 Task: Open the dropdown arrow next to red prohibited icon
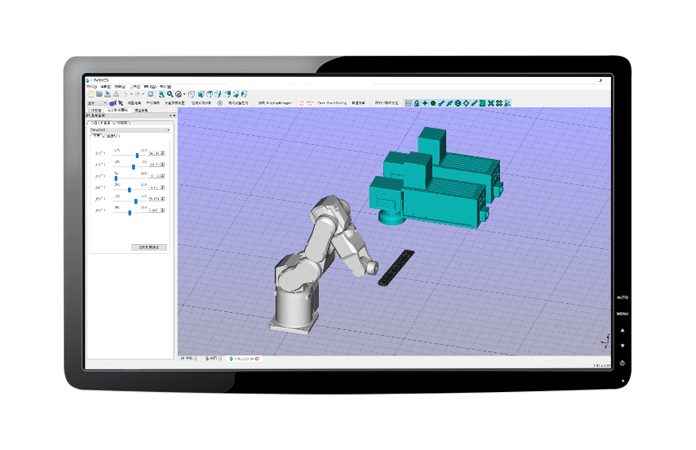point(184,94)
